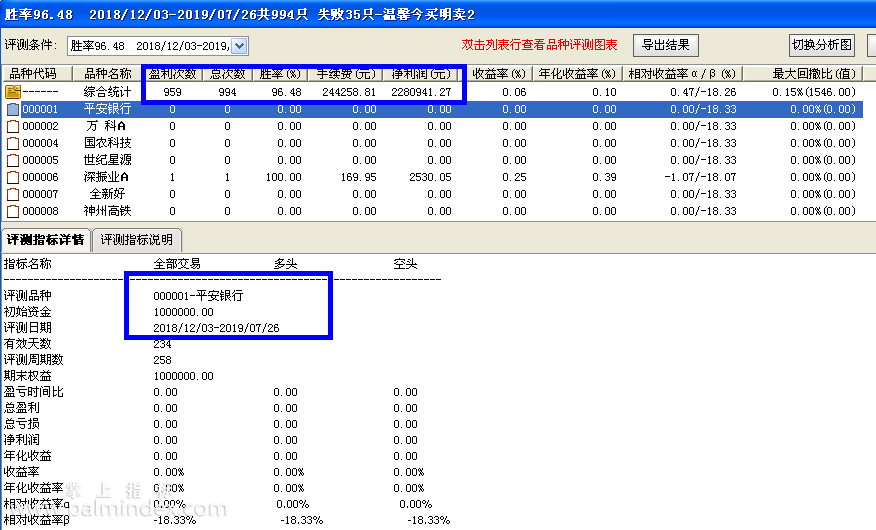The image size is (876, 530).
Task: Select the 综合统计 summary row
Action: [x=433, y=92]
